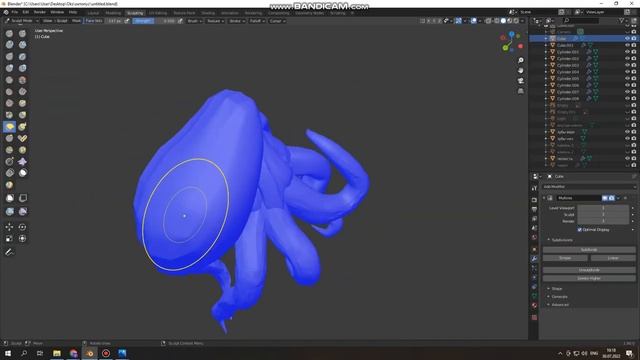Switch to the Modeling workspace tab
Image resolution: width=640 pixels, height=360 pixels.
[x=113, y=13]
